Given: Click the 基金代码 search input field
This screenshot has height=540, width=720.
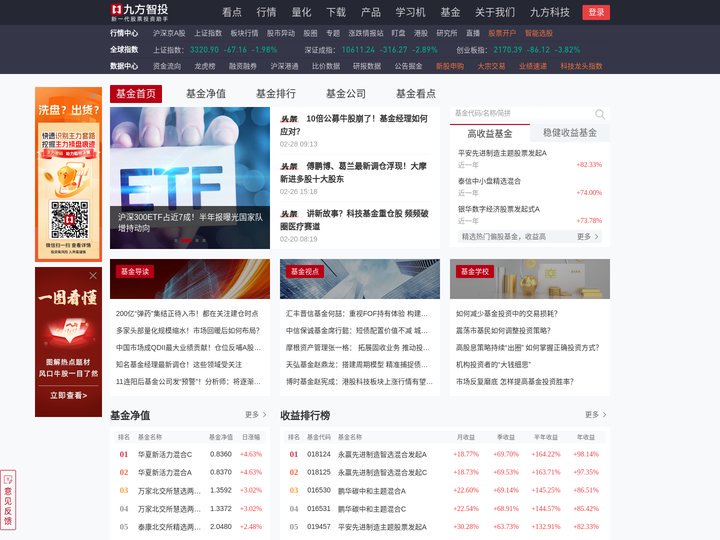Looking at the screenshot, I should pos(521,113).
